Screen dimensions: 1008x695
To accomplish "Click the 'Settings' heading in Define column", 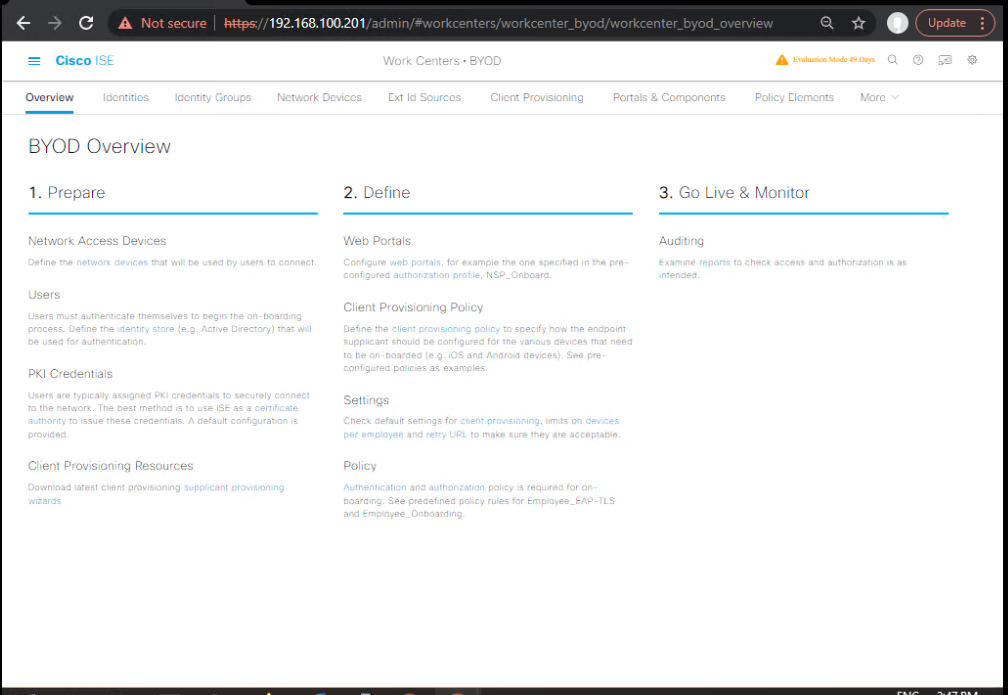I will click(x=366, y=401).
